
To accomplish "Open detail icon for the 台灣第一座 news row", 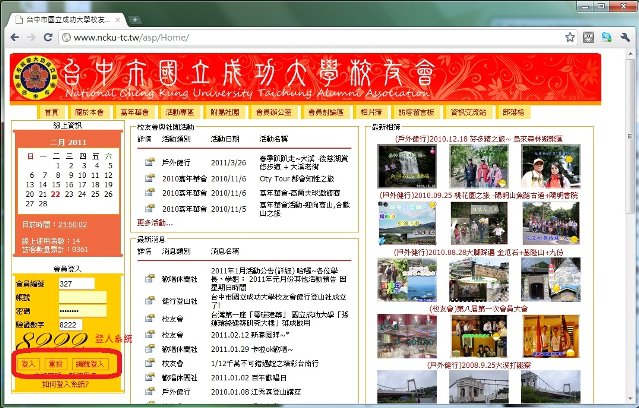I will click(150, 318).
